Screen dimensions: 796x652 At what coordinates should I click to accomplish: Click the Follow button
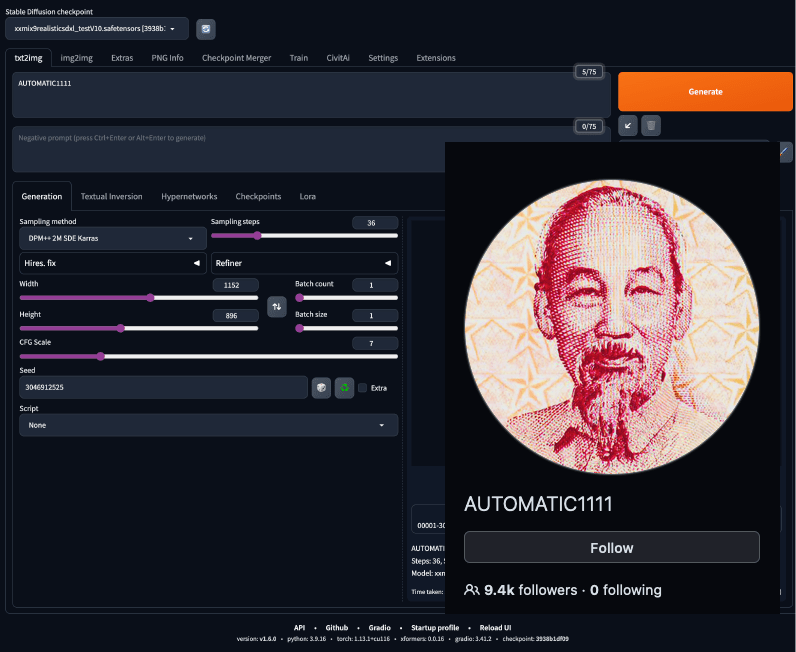[x=611, y=547]
